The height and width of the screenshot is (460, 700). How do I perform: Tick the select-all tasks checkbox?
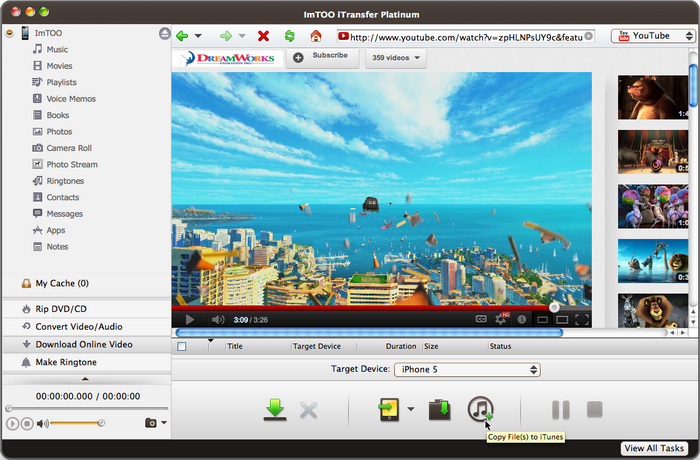pyautogui.click(x=182, y=347)
